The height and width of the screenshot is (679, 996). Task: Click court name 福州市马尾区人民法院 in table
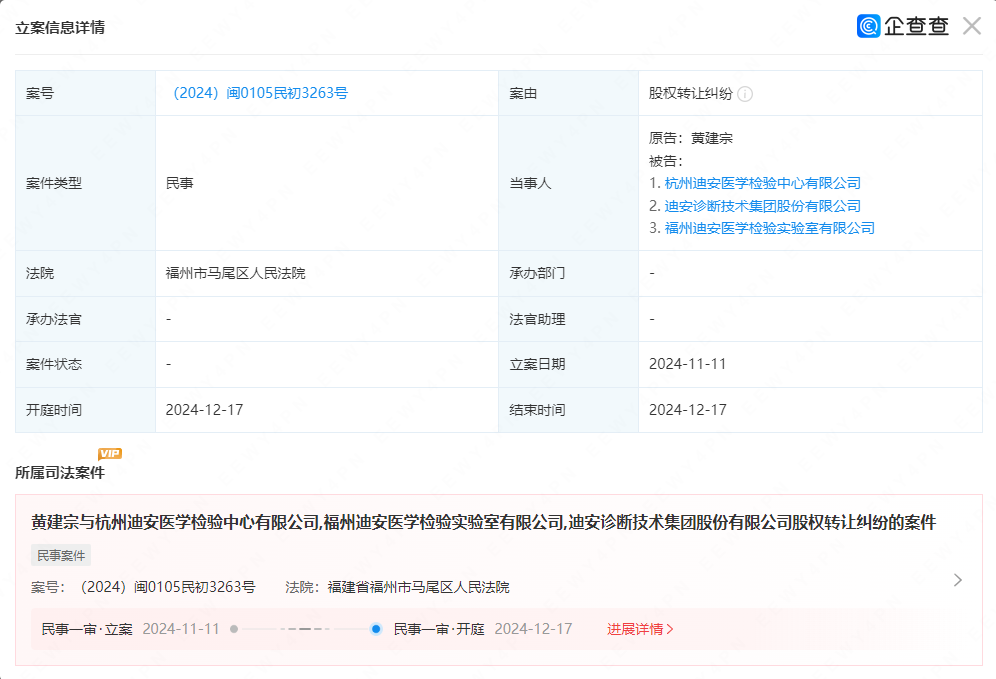235,273
